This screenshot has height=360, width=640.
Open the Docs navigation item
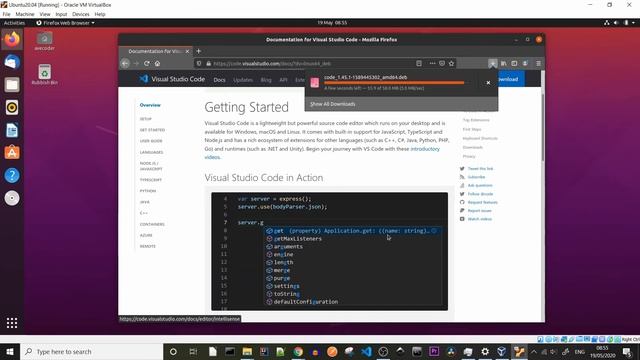point(219,80)
